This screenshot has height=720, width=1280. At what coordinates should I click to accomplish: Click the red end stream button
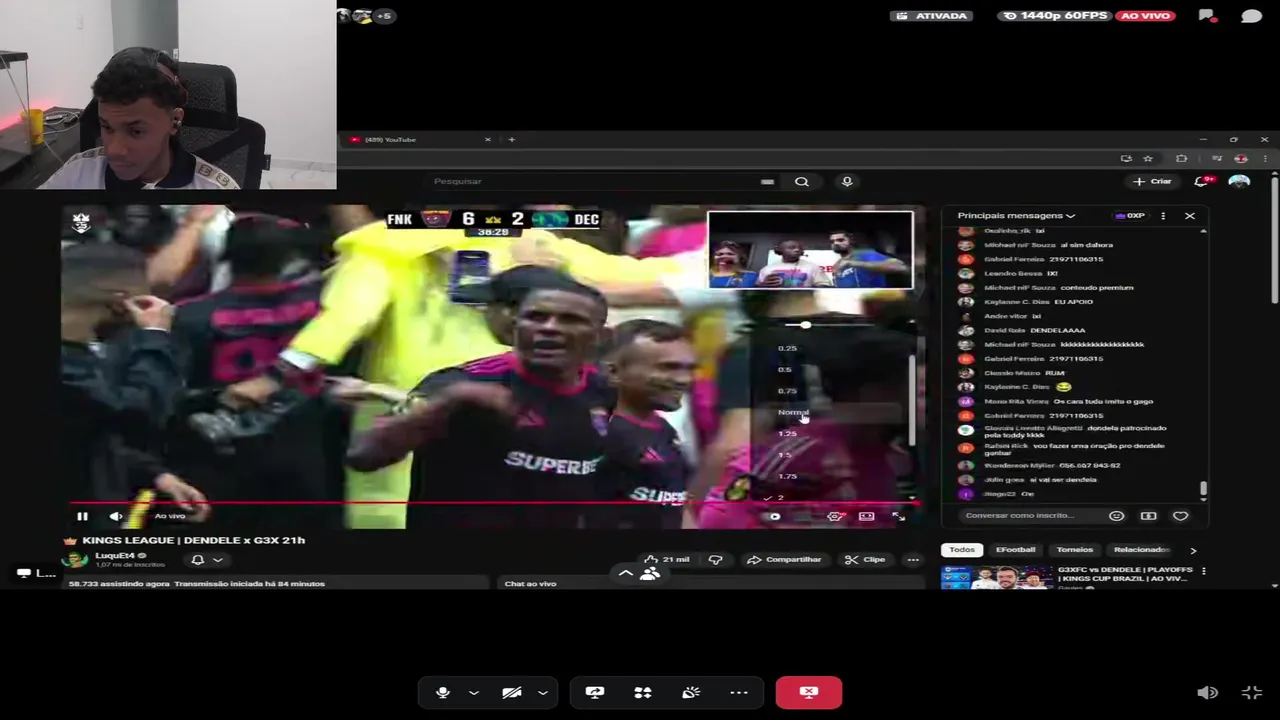(808, 692)
